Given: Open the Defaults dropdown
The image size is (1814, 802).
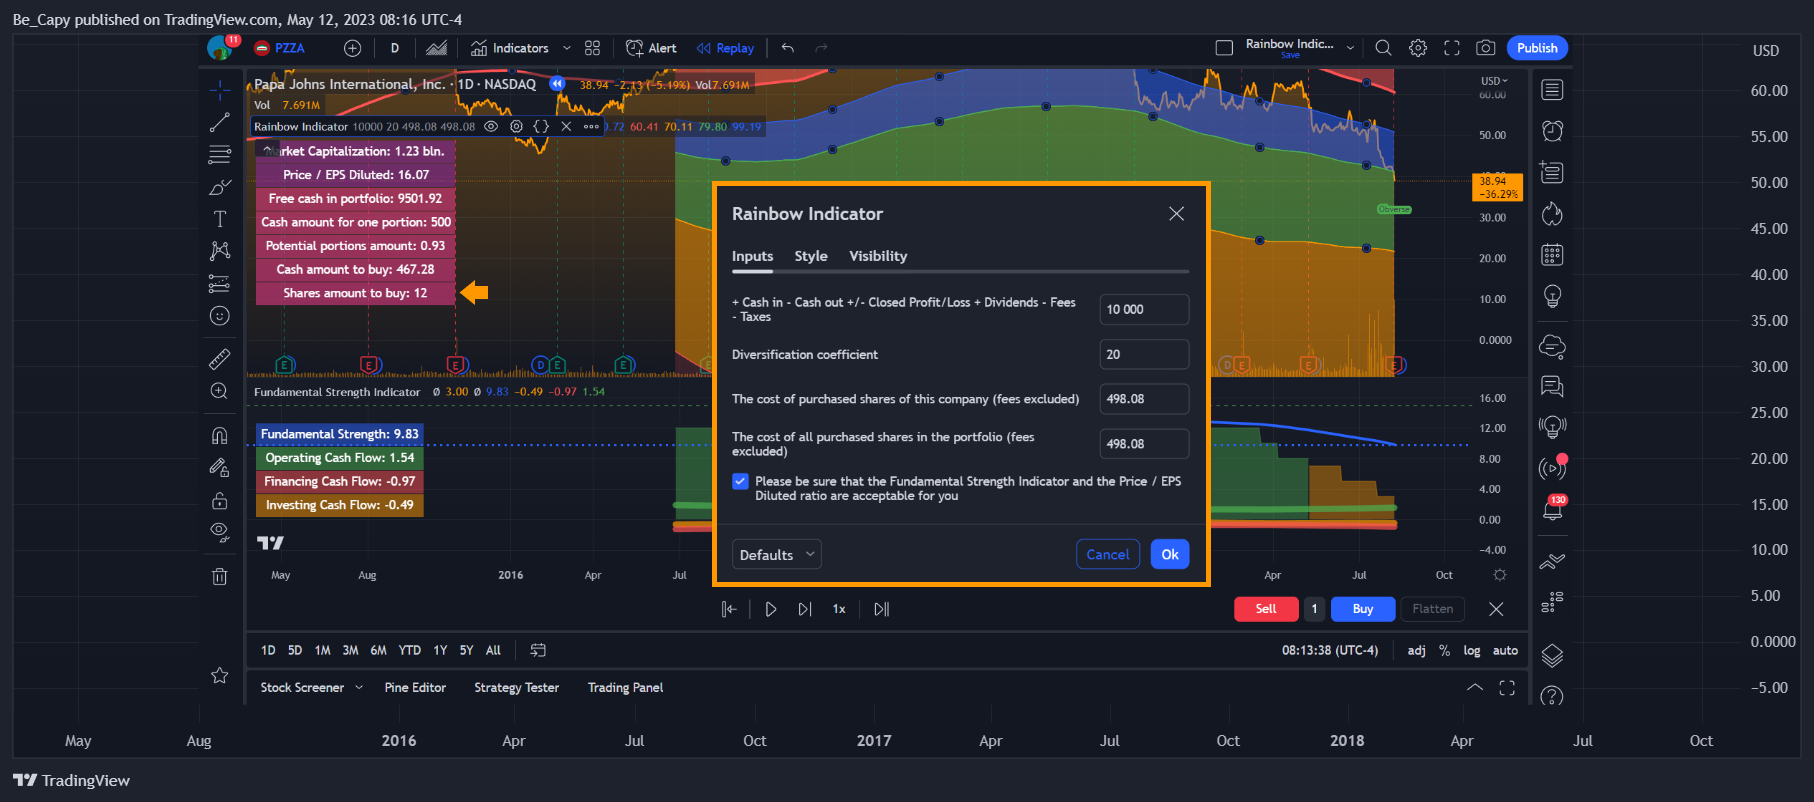Looking at the screenshot, I should (x=777, y=554).
